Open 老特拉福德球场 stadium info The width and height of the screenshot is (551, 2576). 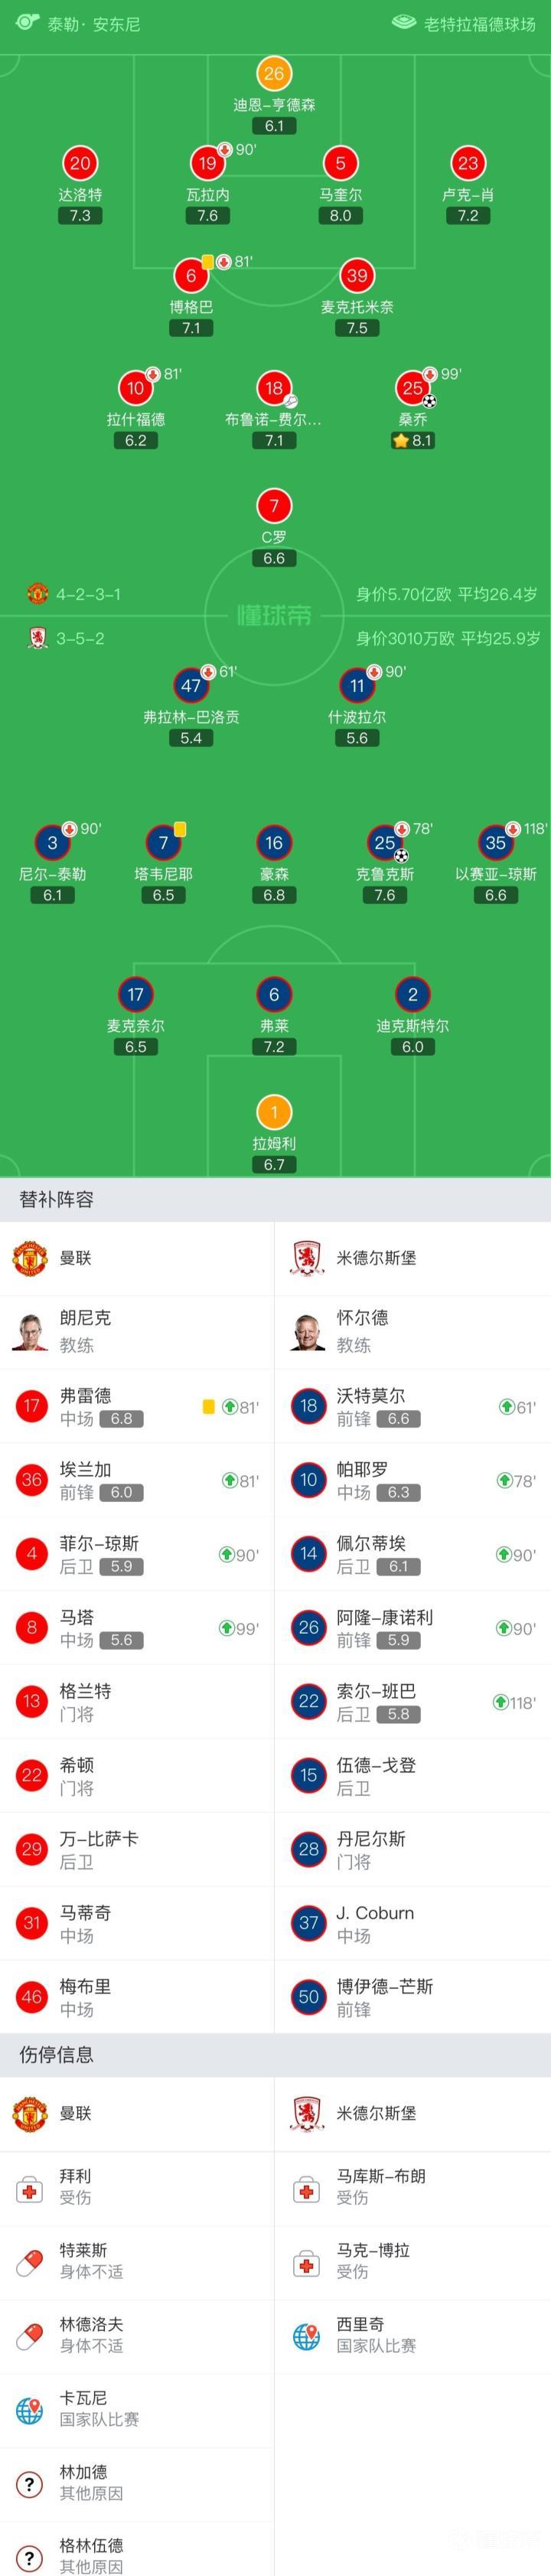click(x=466, y=24)
